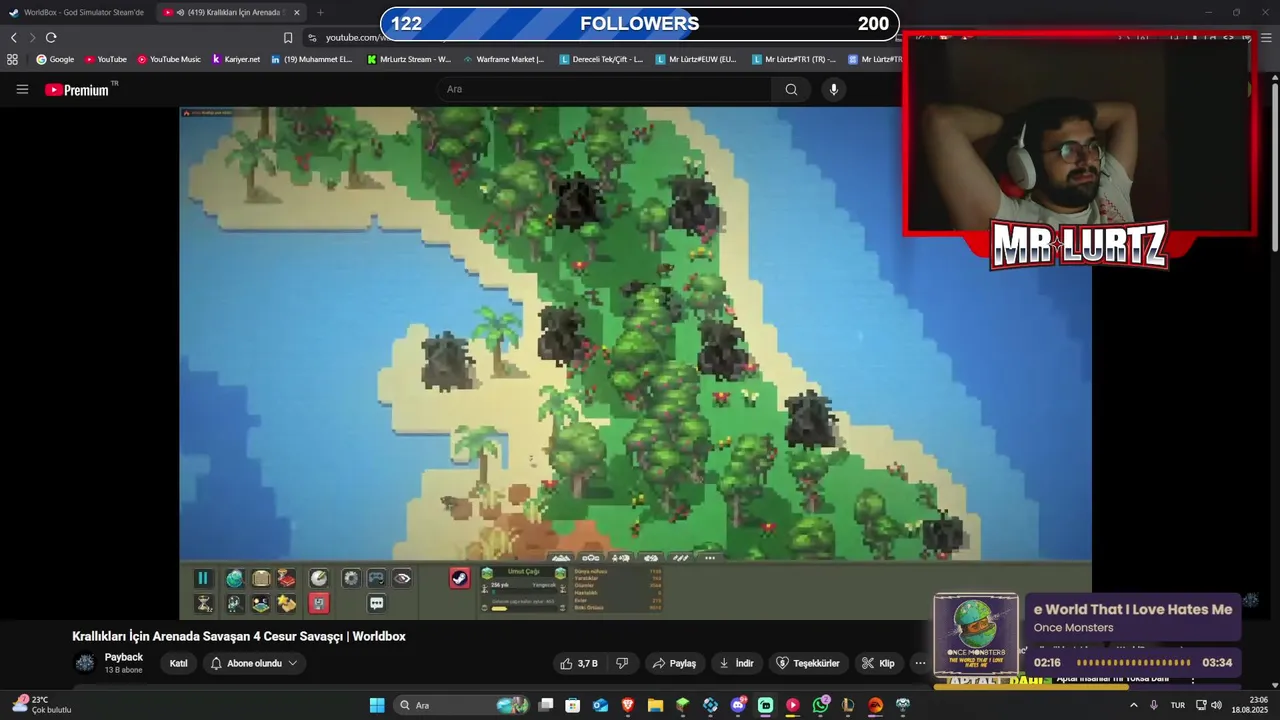Start voice search with microphone icon
Screen dimensions: 1280x720
click(x=834, y=89)
